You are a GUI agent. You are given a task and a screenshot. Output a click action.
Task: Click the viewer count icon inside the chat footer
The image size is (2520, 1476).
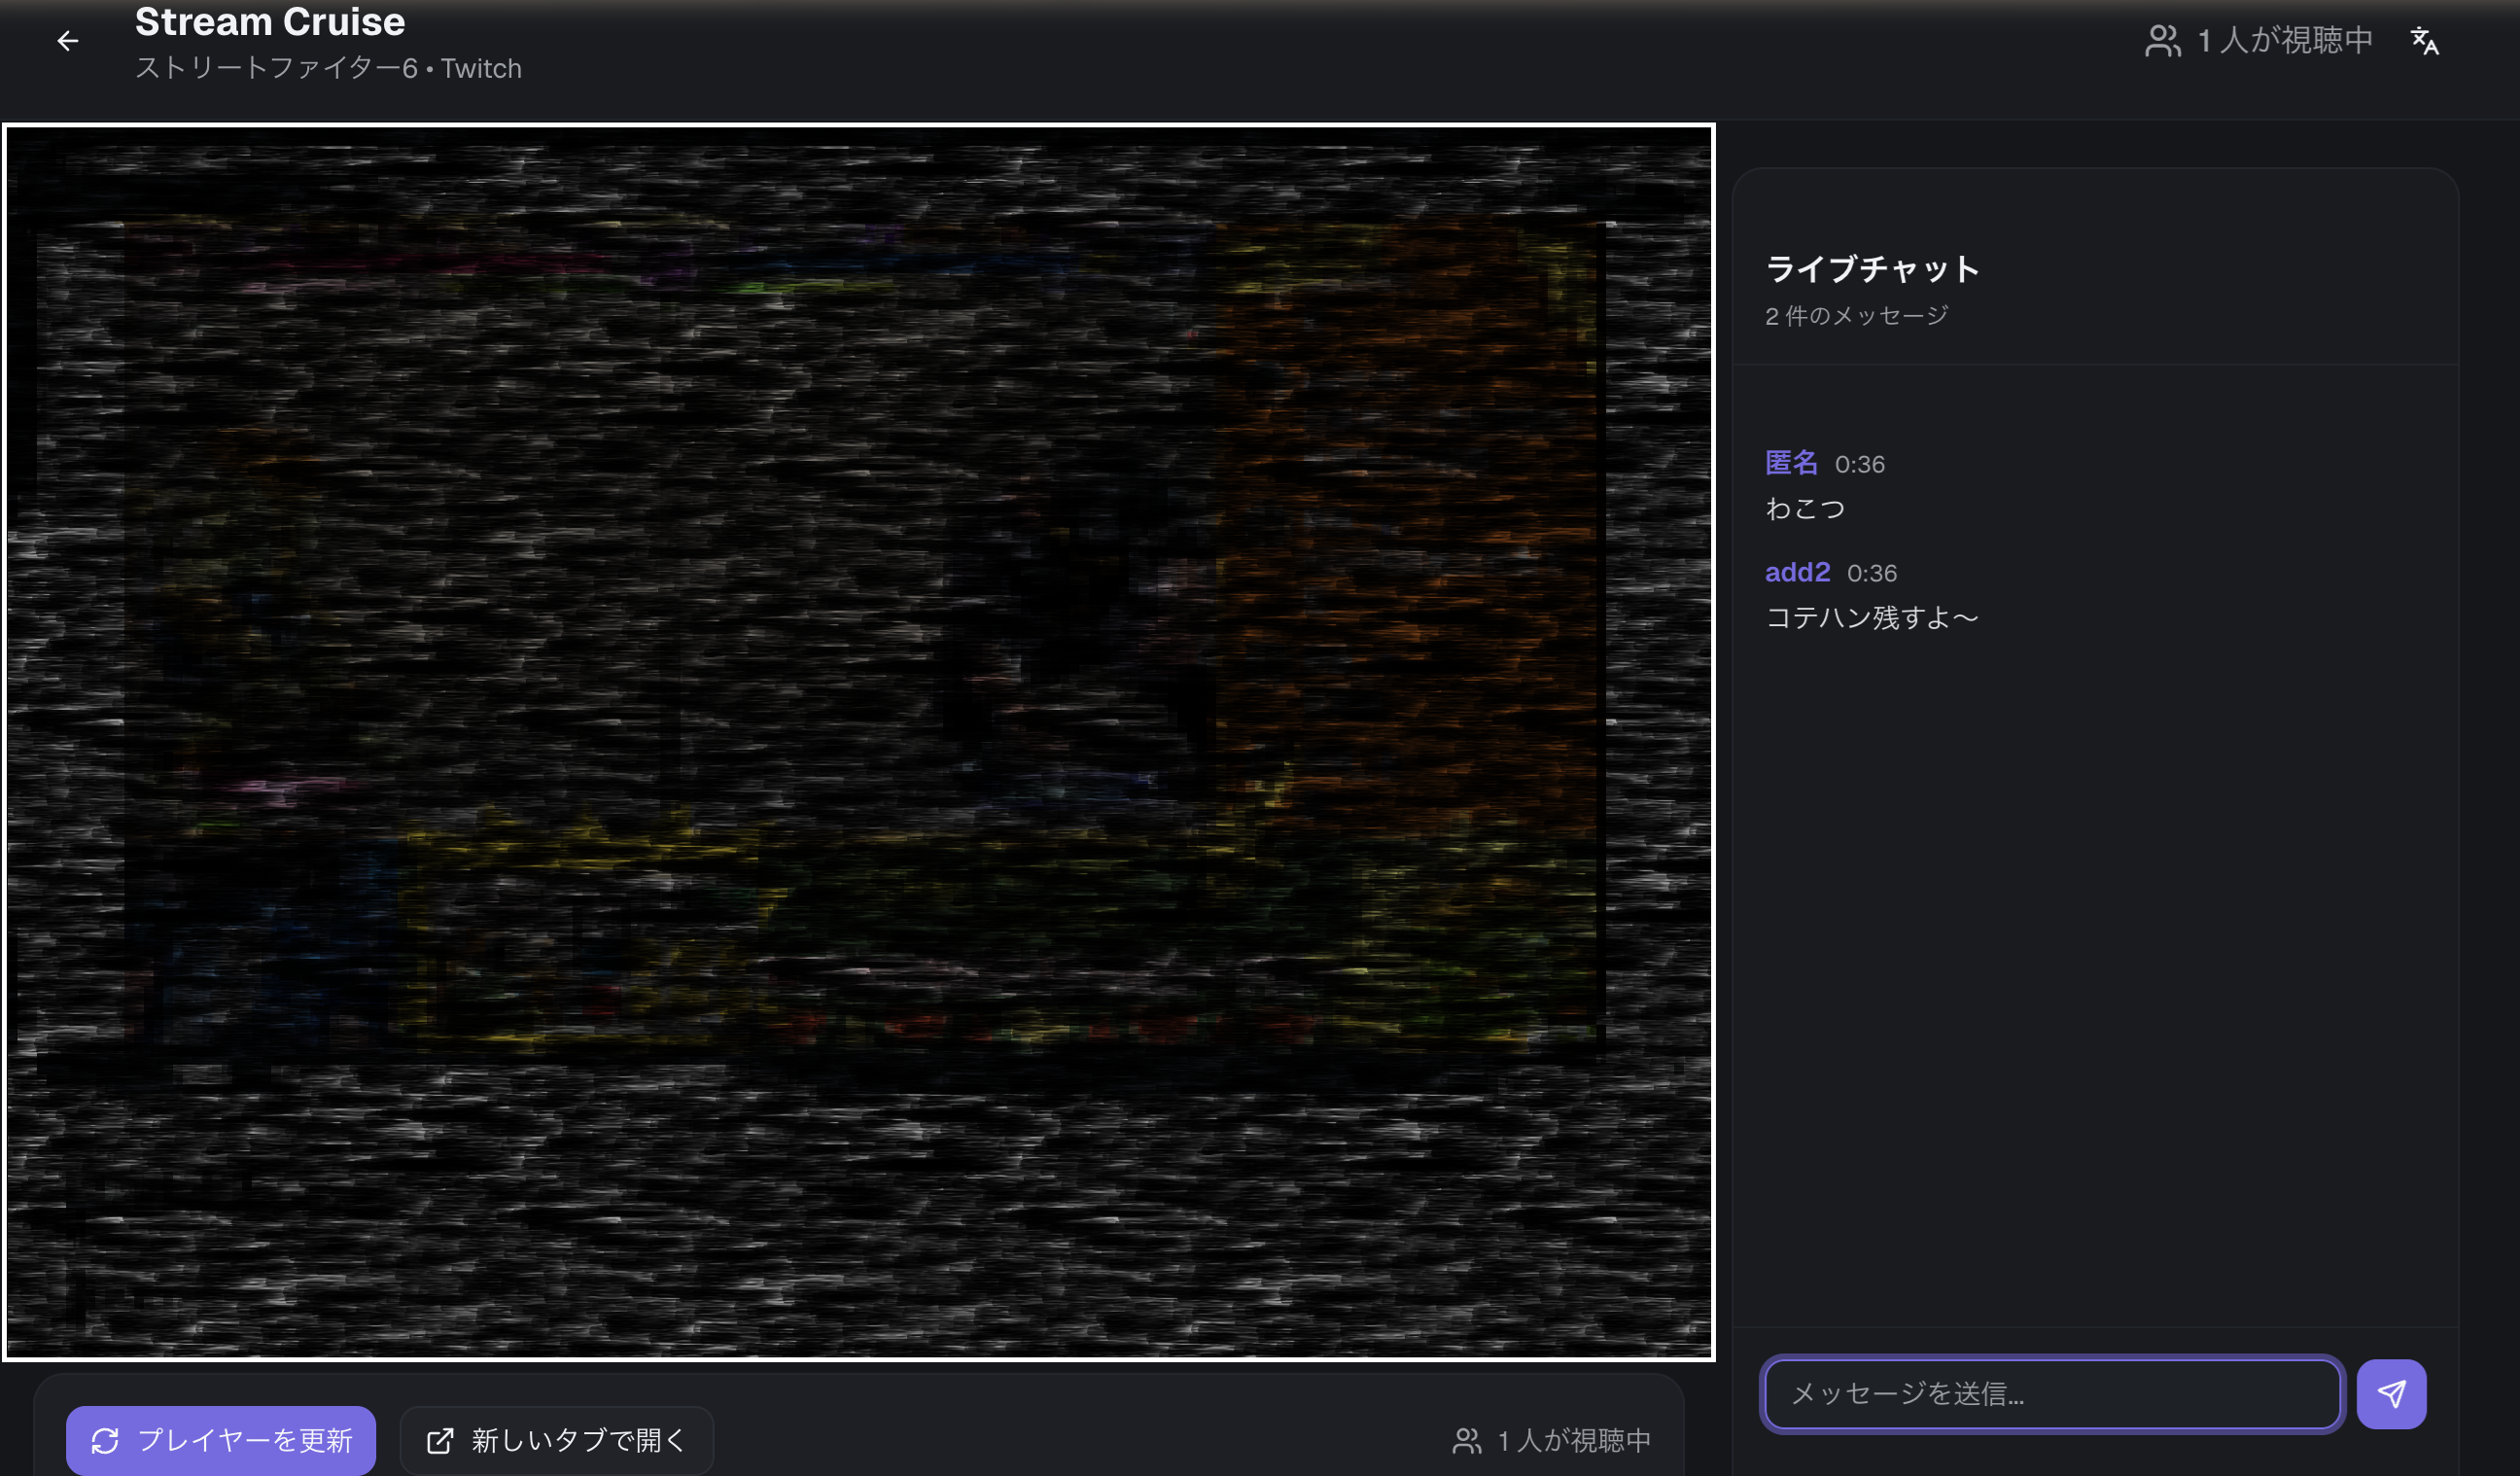pyautogui.click(x=1466, y=1440)
